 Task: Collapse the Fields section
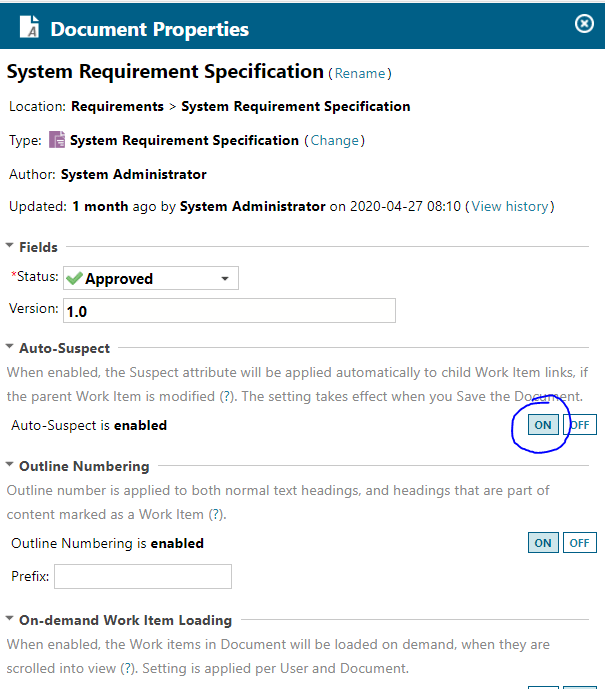[11, 246]
